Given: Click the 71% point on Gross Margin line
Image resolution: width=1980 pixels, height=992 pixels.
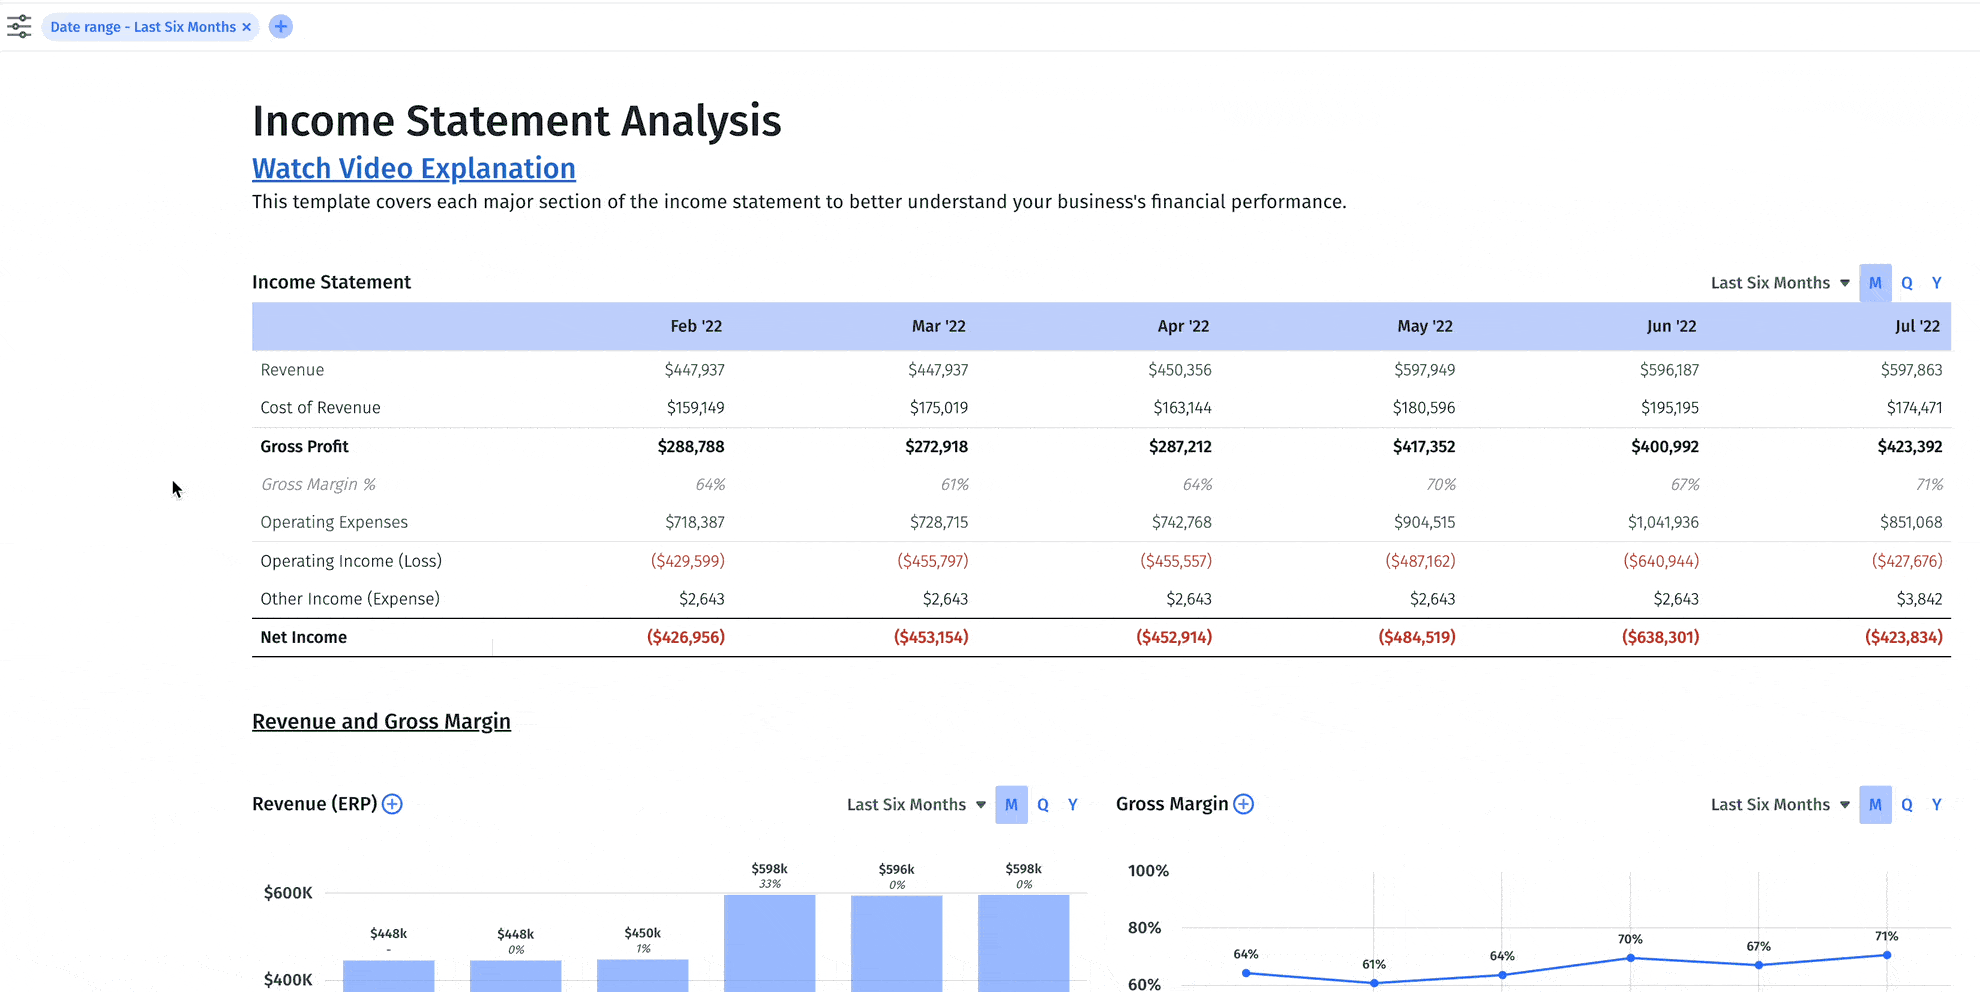Looking at the screenshot, I should (1887, 955).
